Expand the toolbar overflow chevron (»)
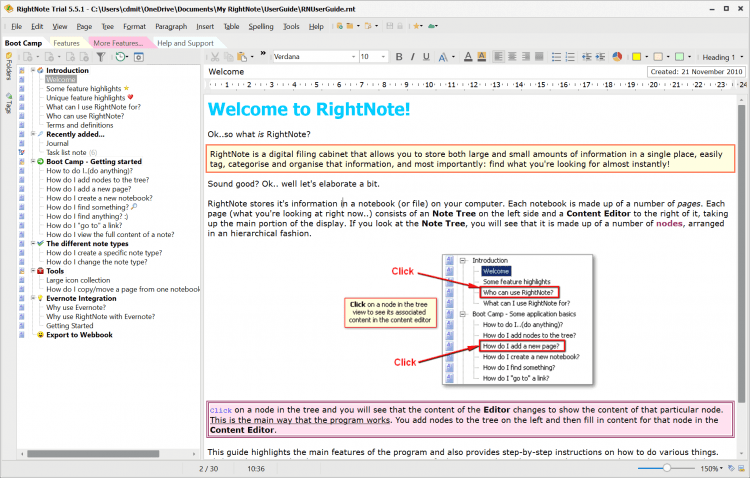This screenshot has width=750, height=478. [x=263, y=54]
